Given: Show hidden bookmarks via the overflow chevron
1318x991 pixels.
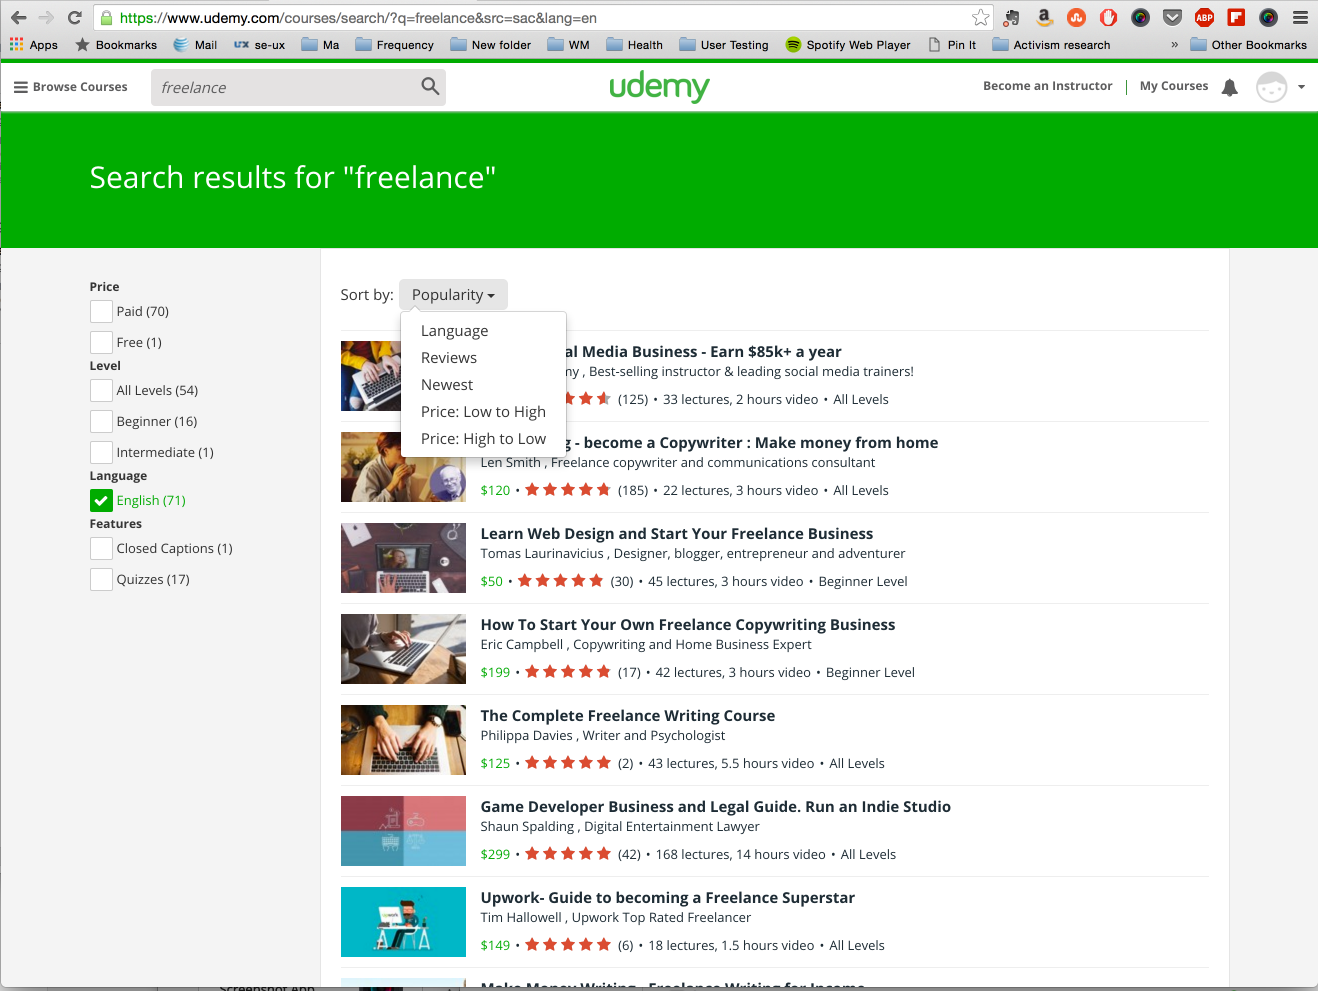Looking at the screenshot, I should (x=1174, y=45).
